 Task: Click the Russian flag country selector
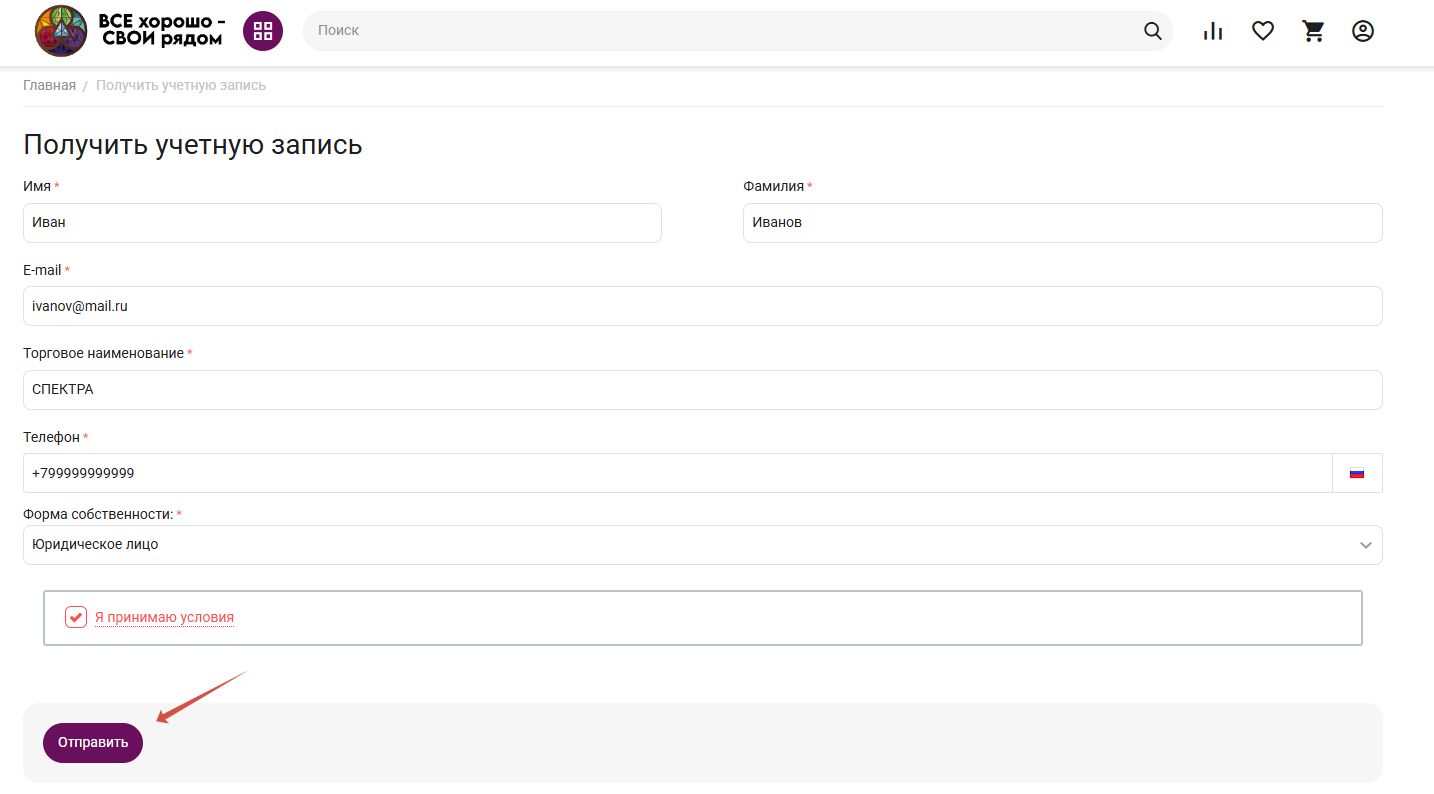coord(1357,473)
